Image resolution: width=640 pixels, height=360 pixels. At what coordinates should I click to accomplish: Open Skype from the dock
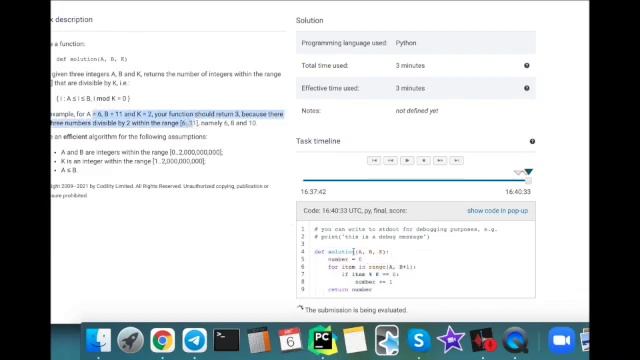419,340
